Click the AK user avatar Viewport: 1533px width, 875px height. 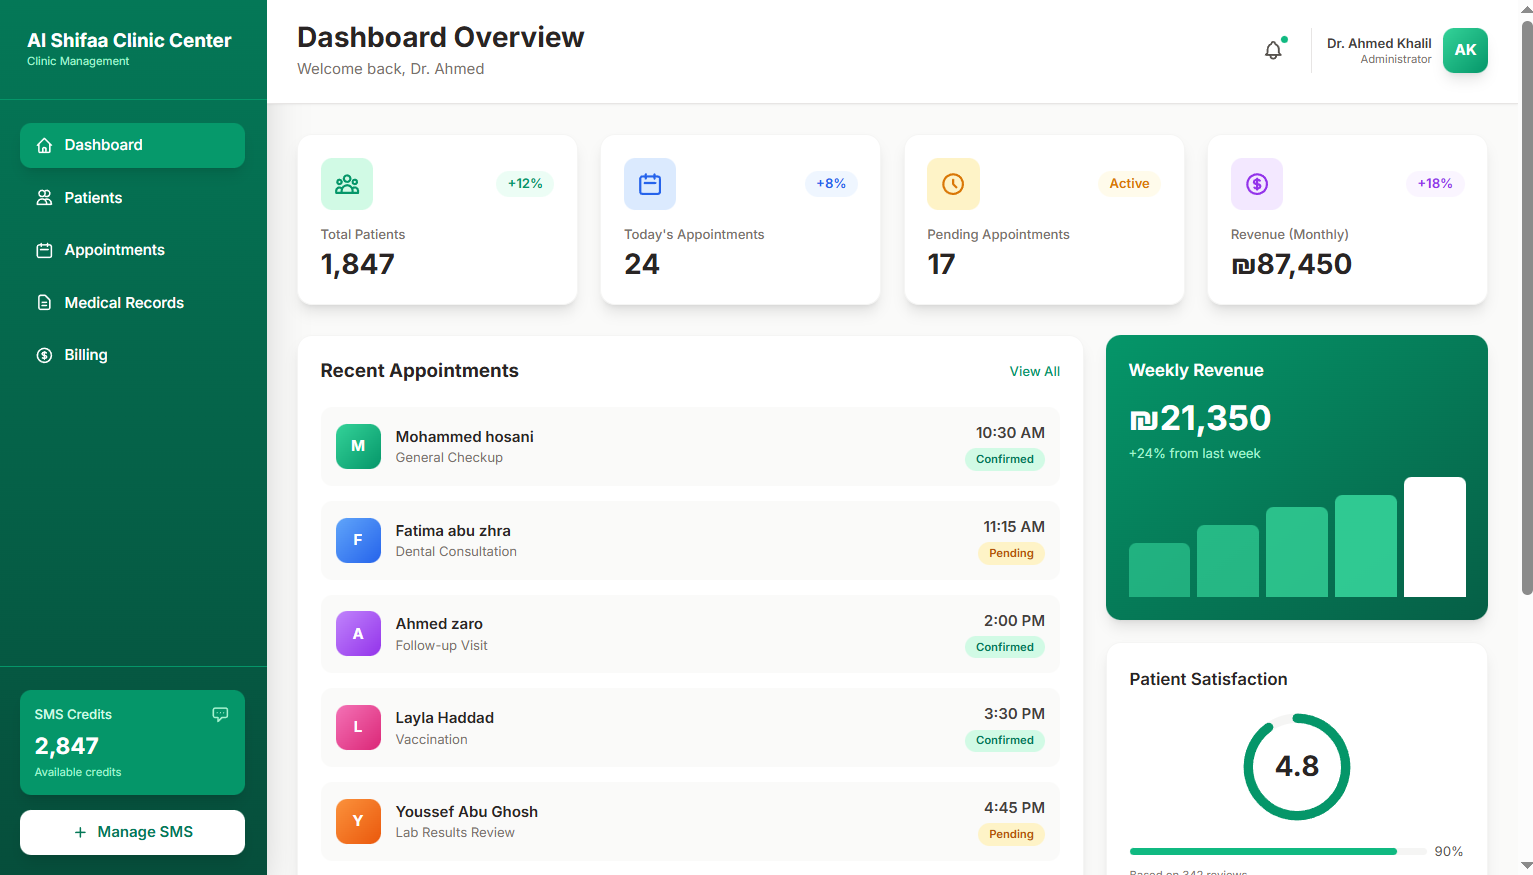click(x=1465, y=50)
